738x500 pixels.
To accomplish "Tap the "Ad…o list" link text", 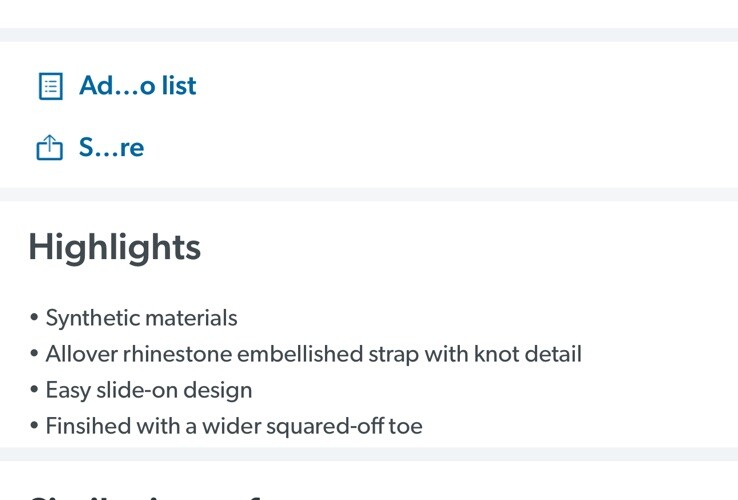I will coord(137,86).
